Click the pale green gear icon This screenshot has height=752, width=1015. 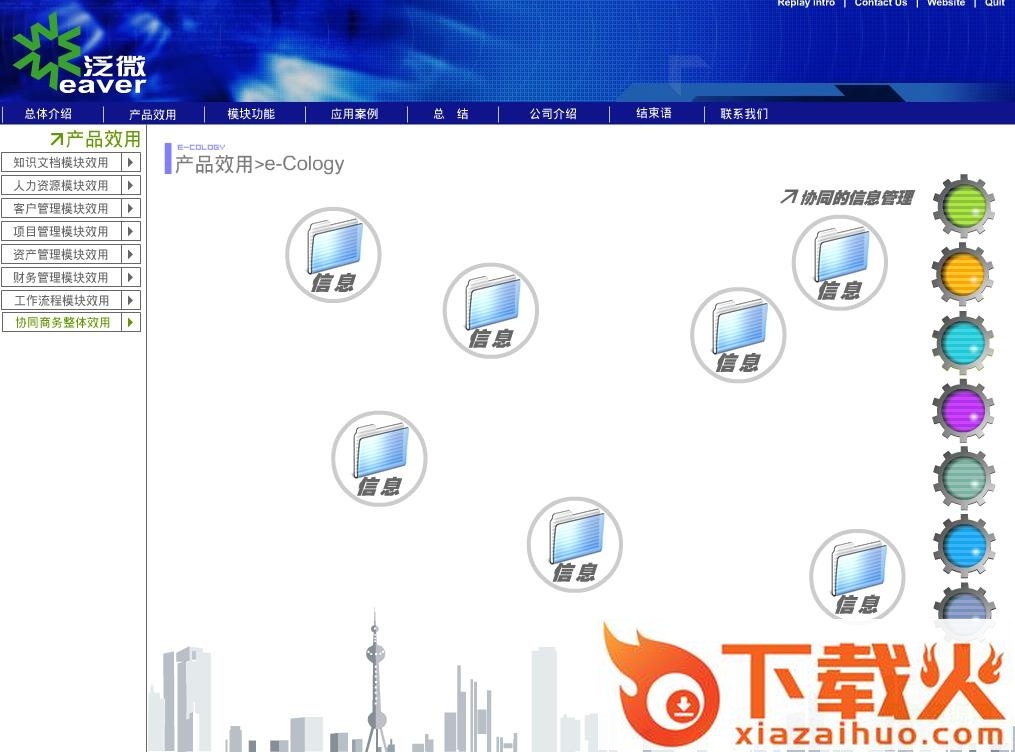(961, 478)
